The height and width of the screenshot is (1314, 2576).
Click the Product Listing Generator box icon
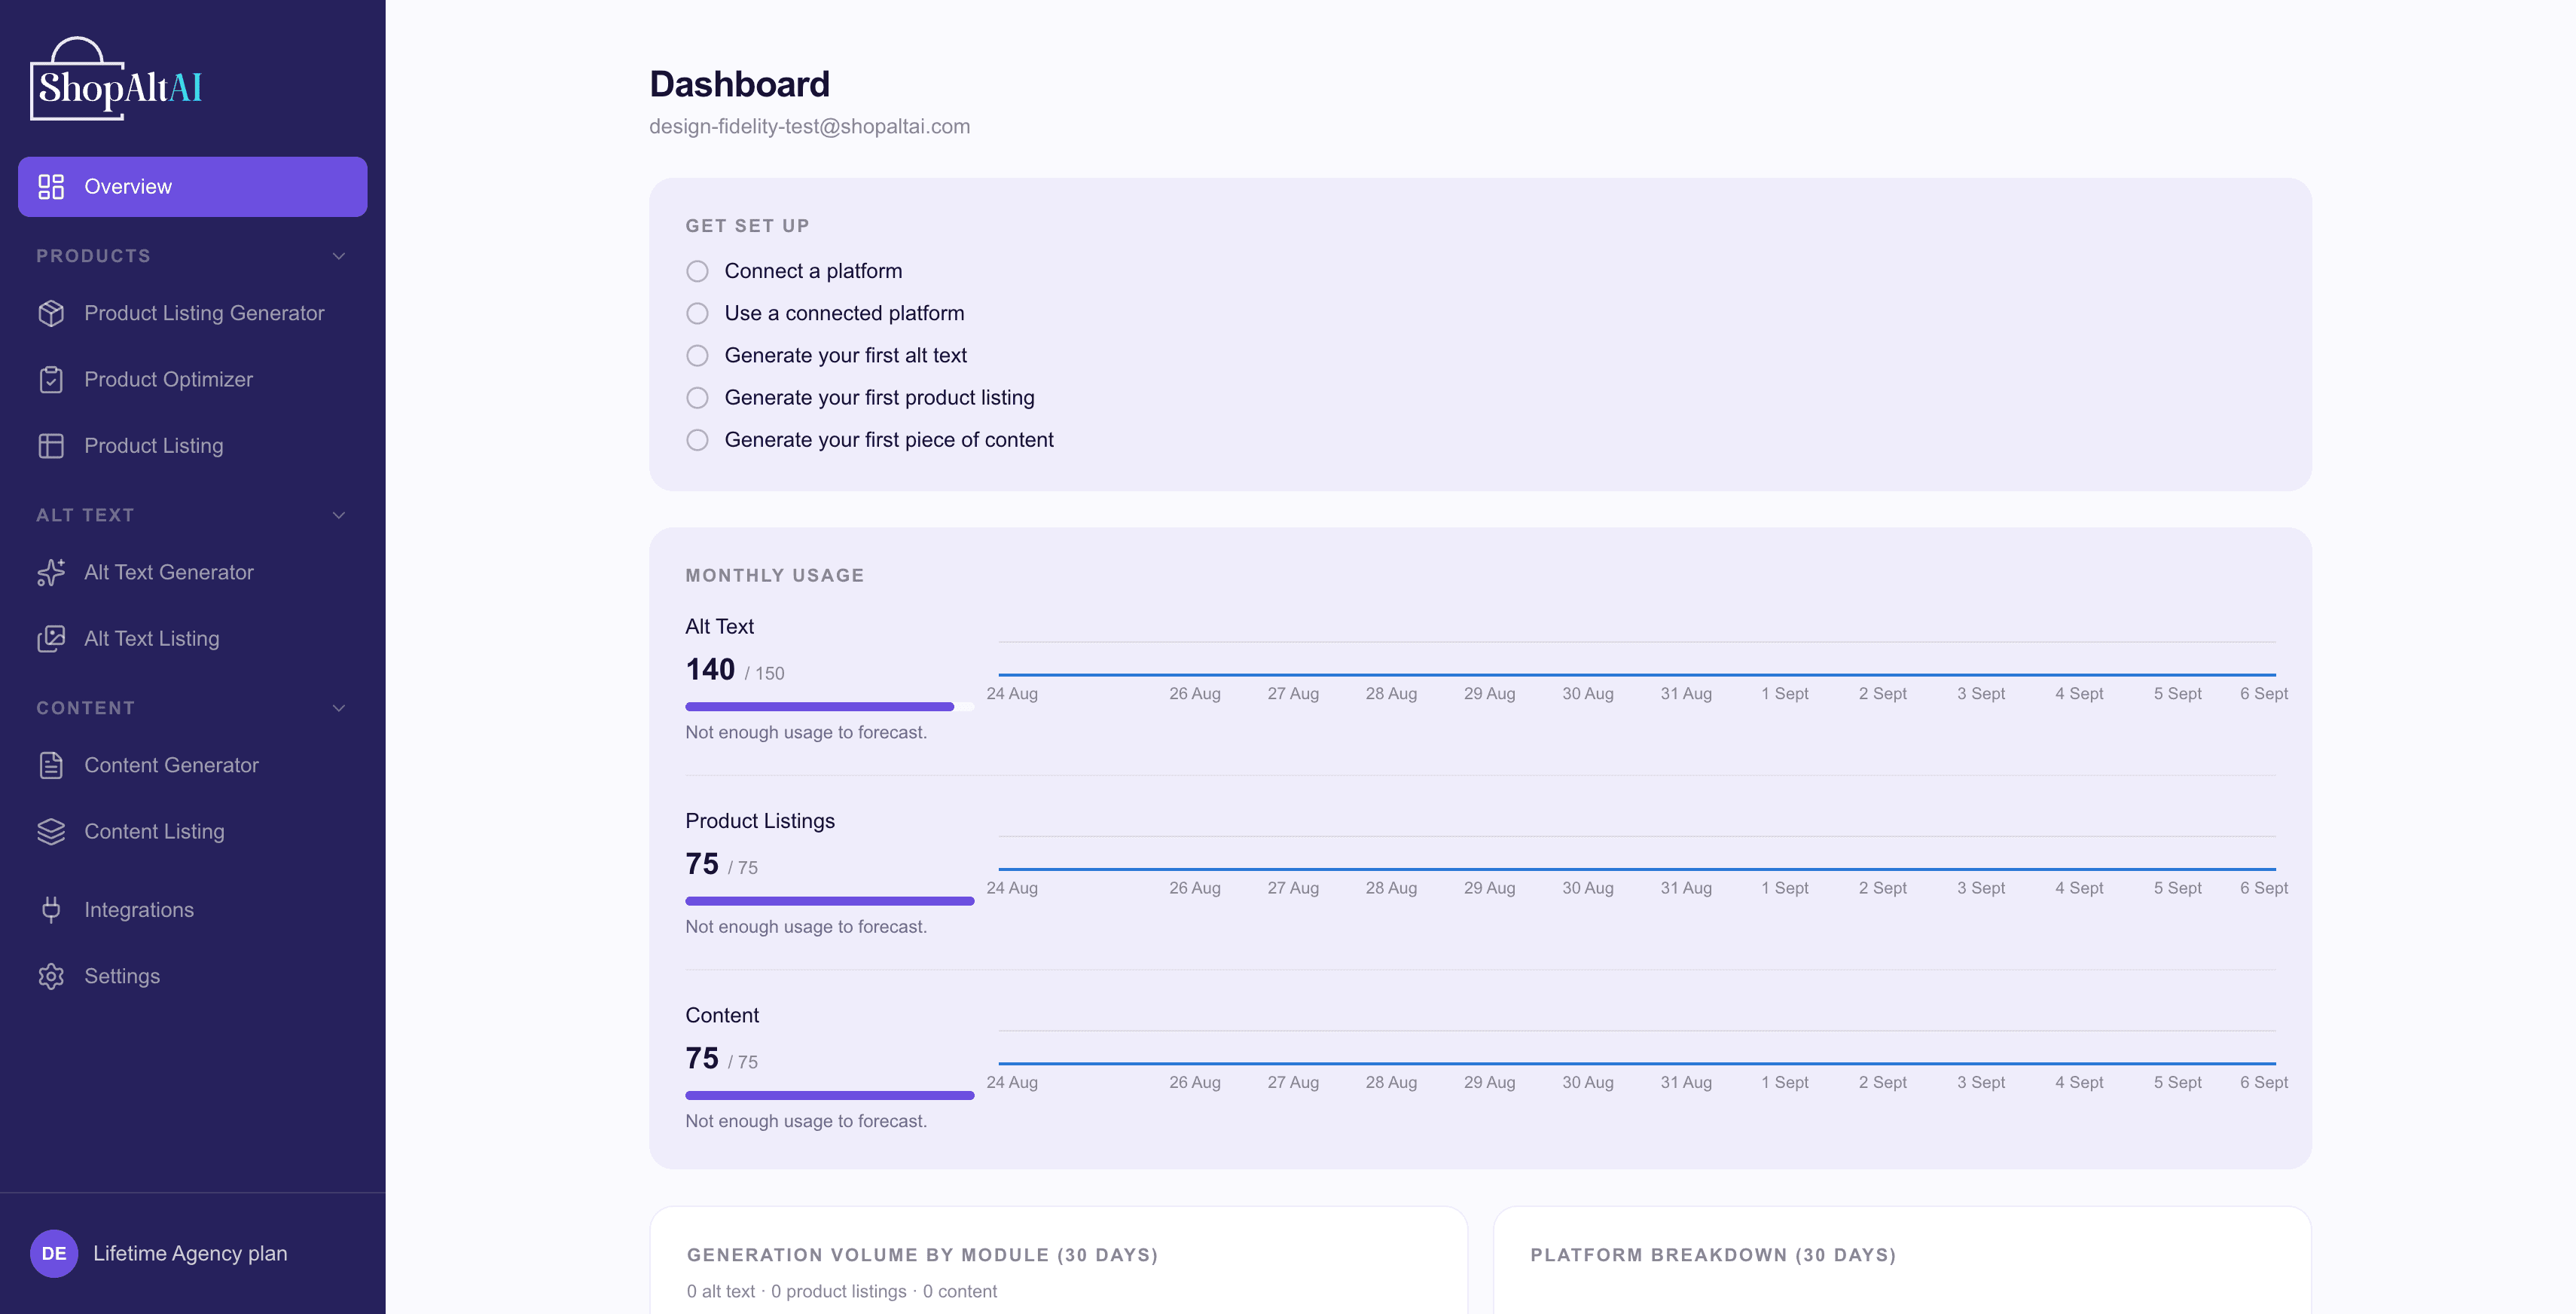(51, 314)
